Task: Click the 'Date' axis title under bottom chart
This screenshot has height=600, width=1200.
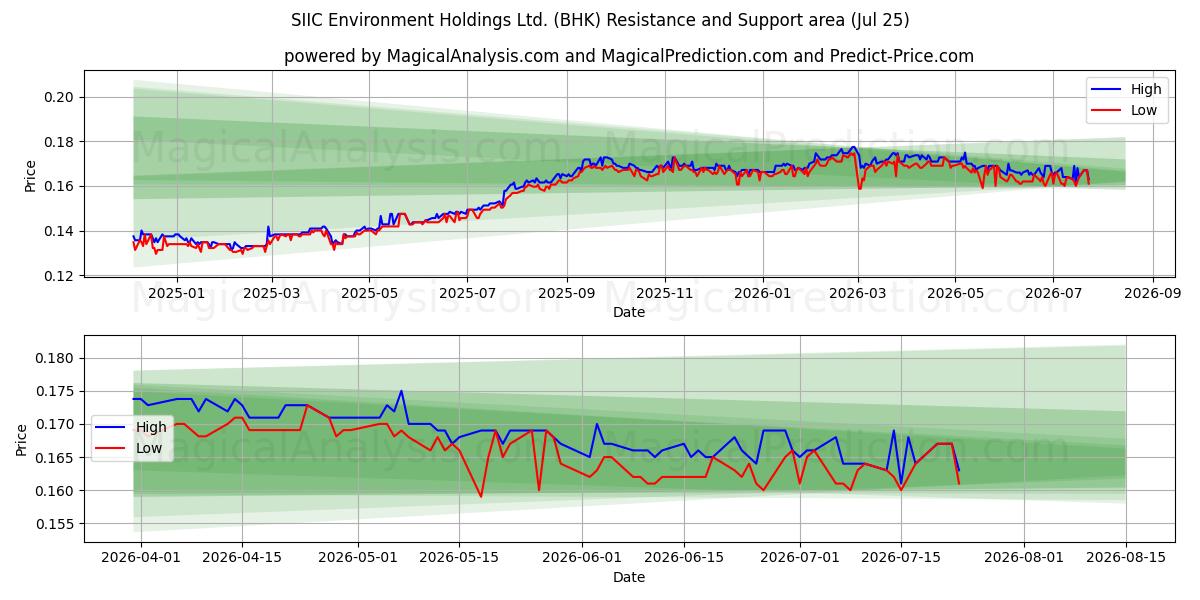Action: (629, 577)
